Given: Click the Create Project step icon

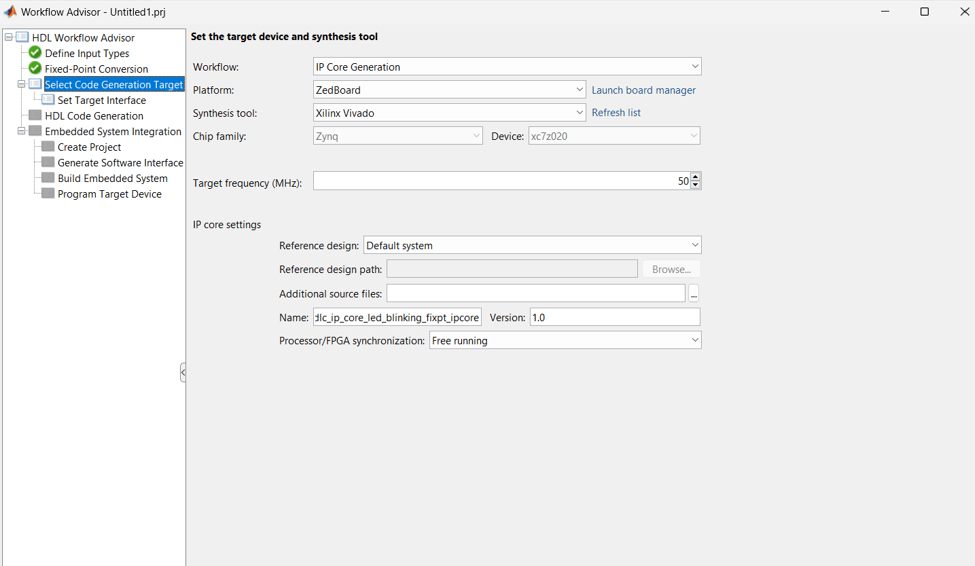Looking at the screenshot, I should tap(48, 147).
